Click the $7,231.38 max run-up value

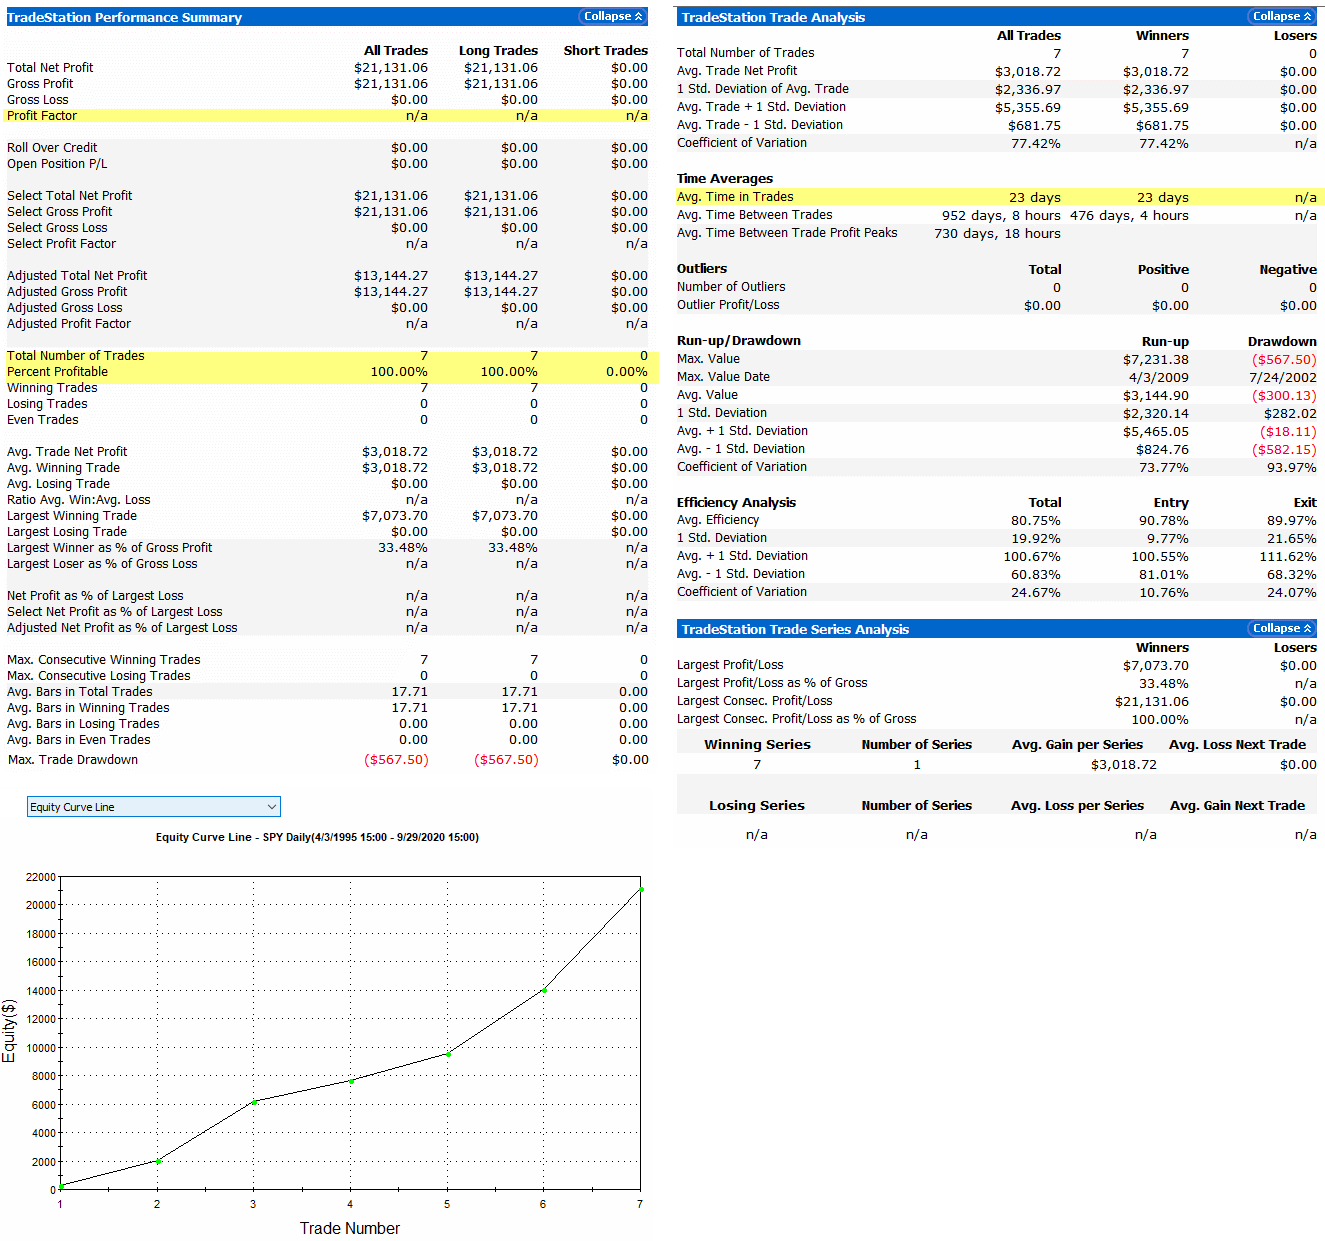pyautogui.click(x=1156, y=360)
